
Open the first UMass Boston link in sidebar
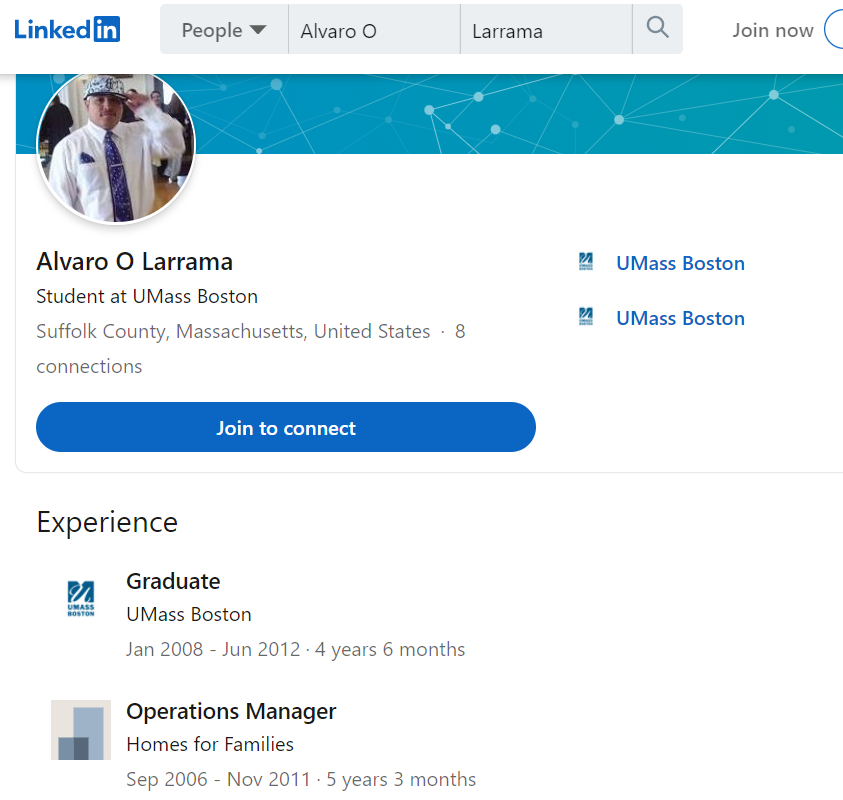tap(680, 263)
